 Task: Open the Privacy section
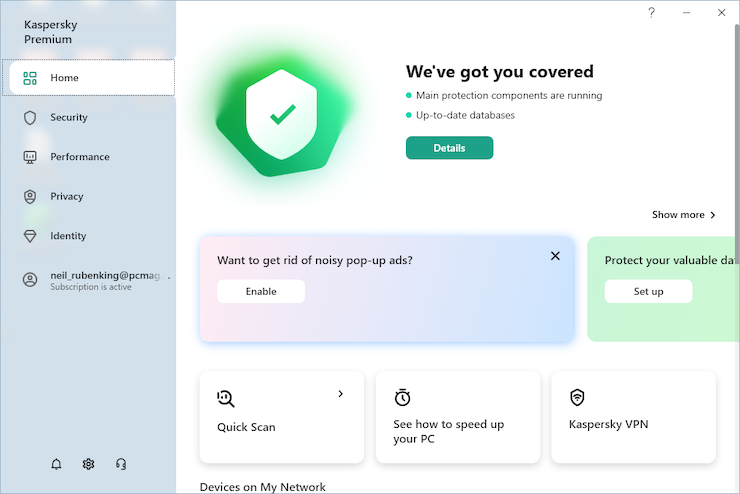[x=88, y=196]
